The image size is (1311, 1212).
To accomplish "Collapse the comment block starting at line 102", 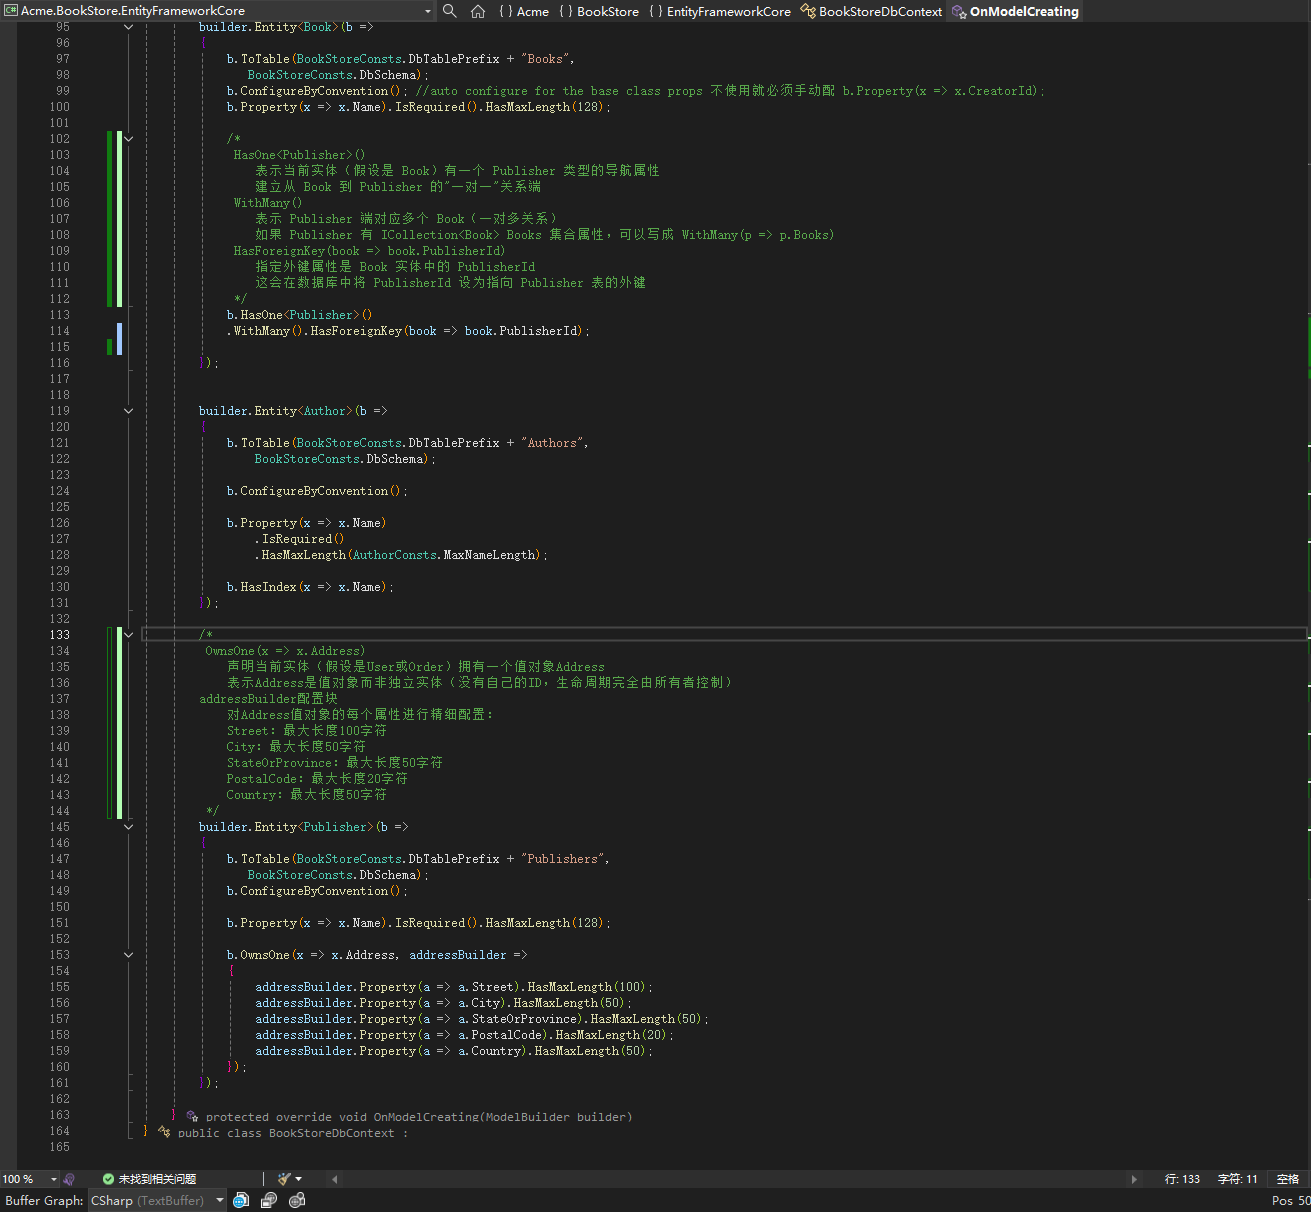I will [128, 139].
